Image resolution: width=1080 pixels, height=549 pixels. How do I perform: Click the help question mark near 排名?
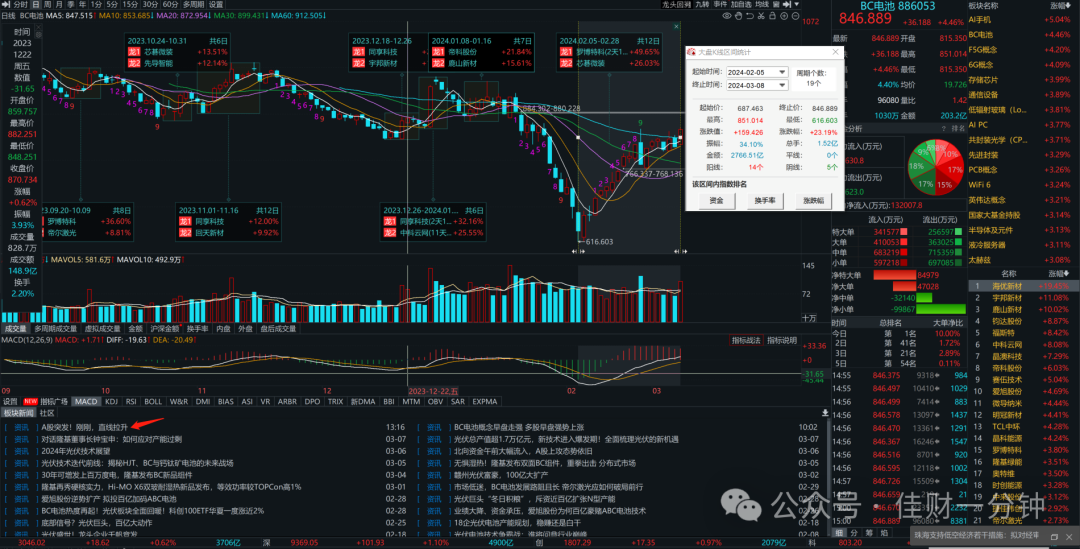pos(944,129)
